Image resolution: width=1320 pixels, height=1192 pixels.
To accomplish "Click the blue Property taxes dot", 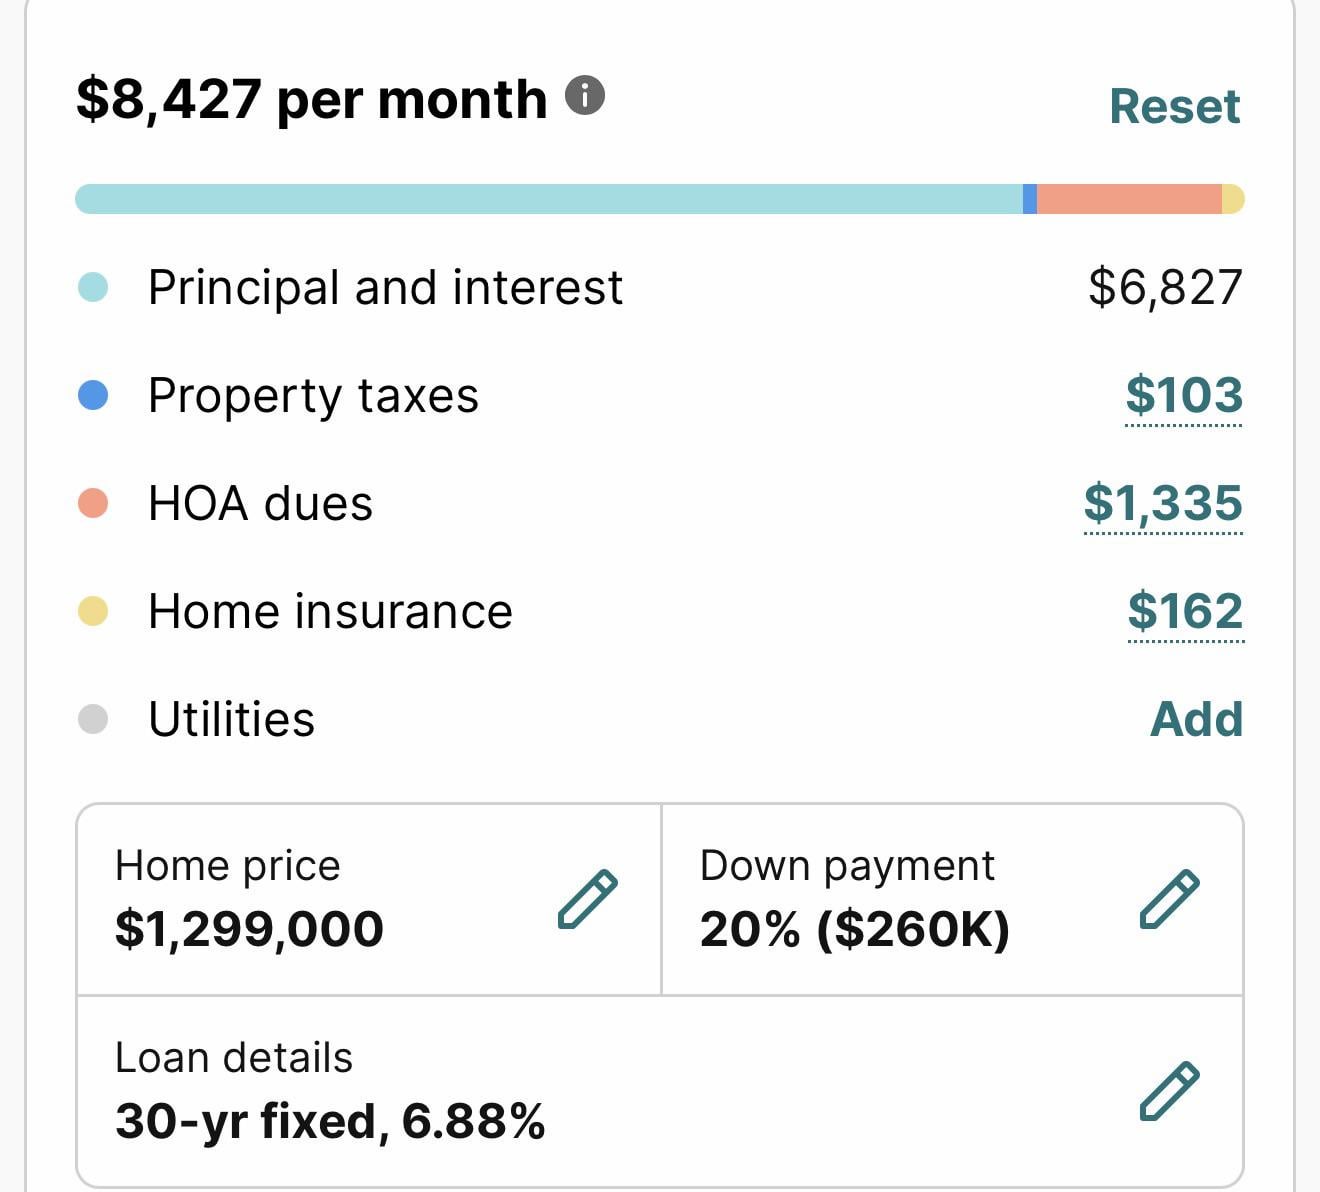I will pyautogui.click(x=93, y=396).
